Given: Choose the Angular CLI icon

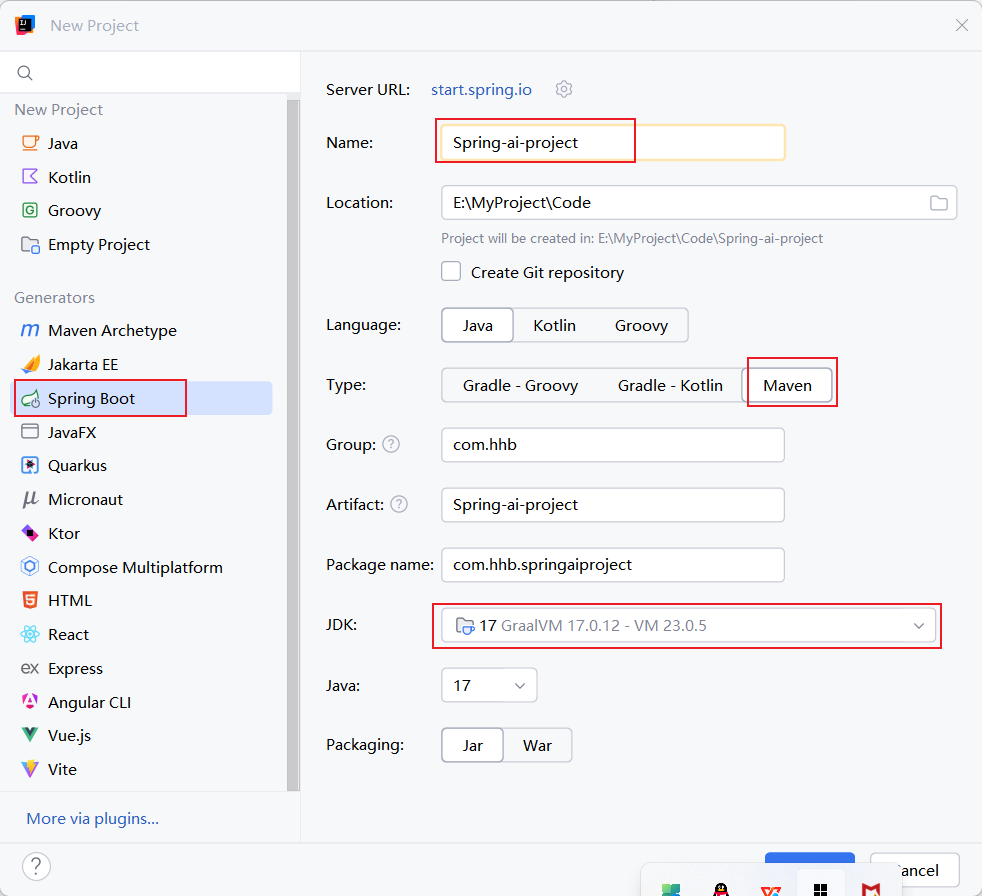Looking at the screenshot, I should [30, 701].
